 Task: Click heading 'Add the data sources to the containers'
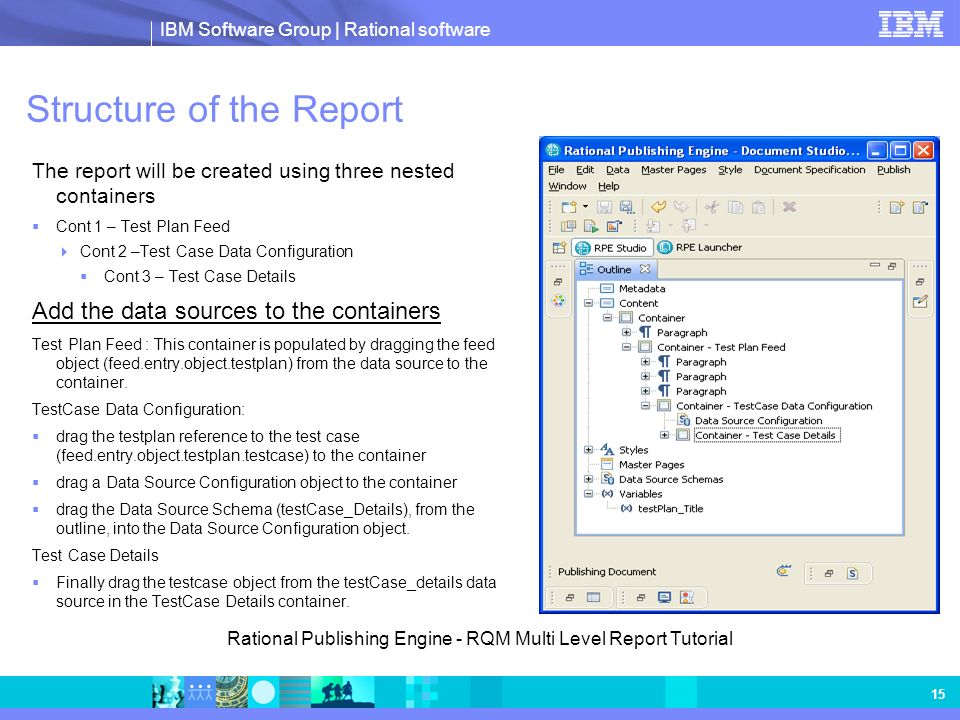[x=236, y=311]
